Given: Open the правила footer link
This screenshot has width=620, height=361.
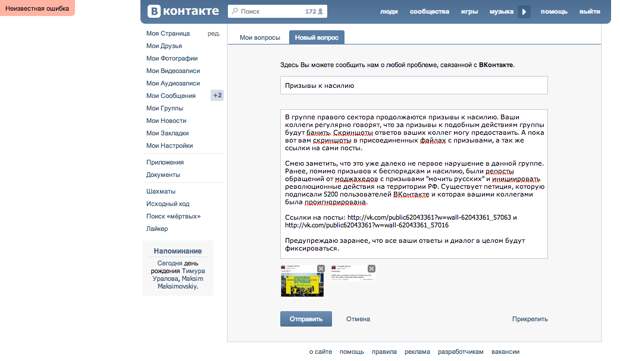Looking at the screenshot, I should point(384,352).
